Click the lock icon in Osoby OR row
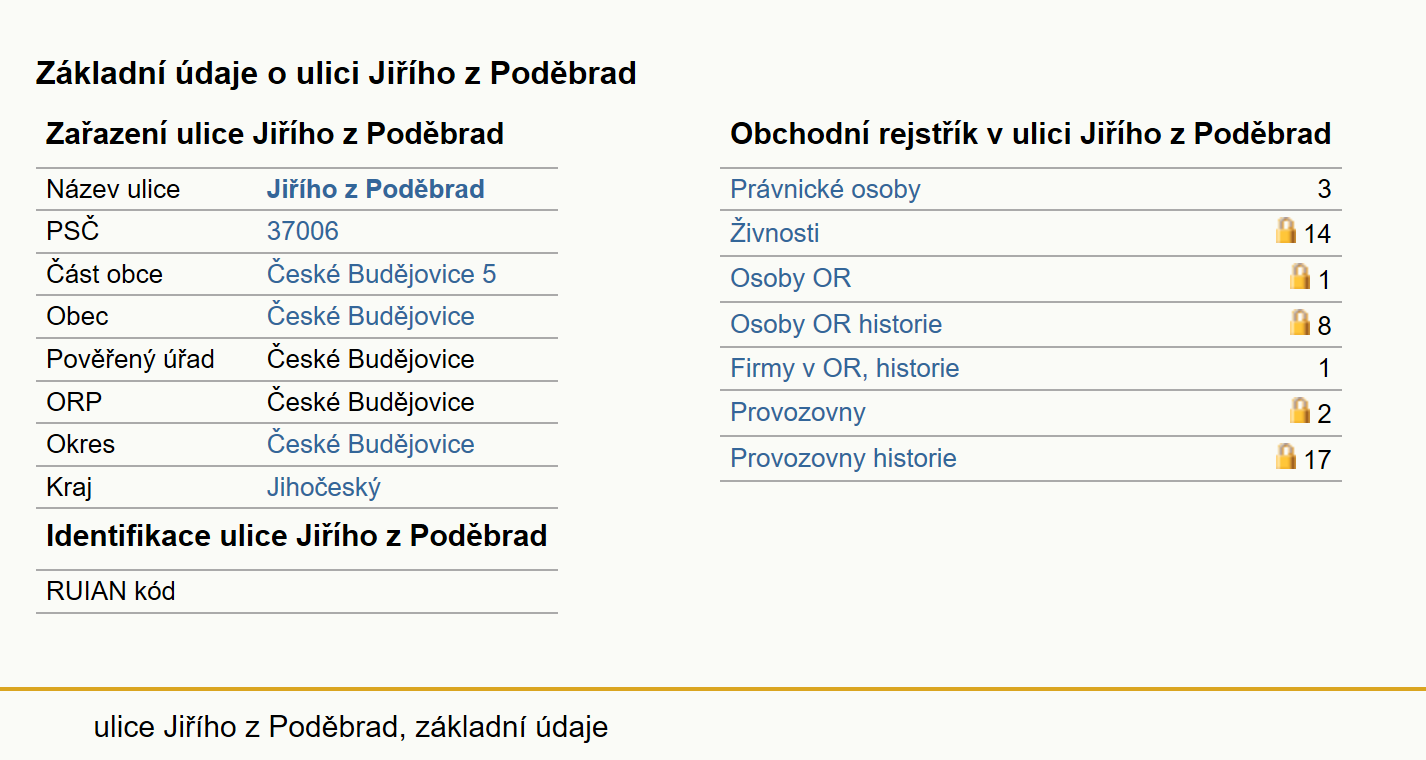Image resolution: width=1426 pixels, height=760 pixels. tap(1299, 276)
